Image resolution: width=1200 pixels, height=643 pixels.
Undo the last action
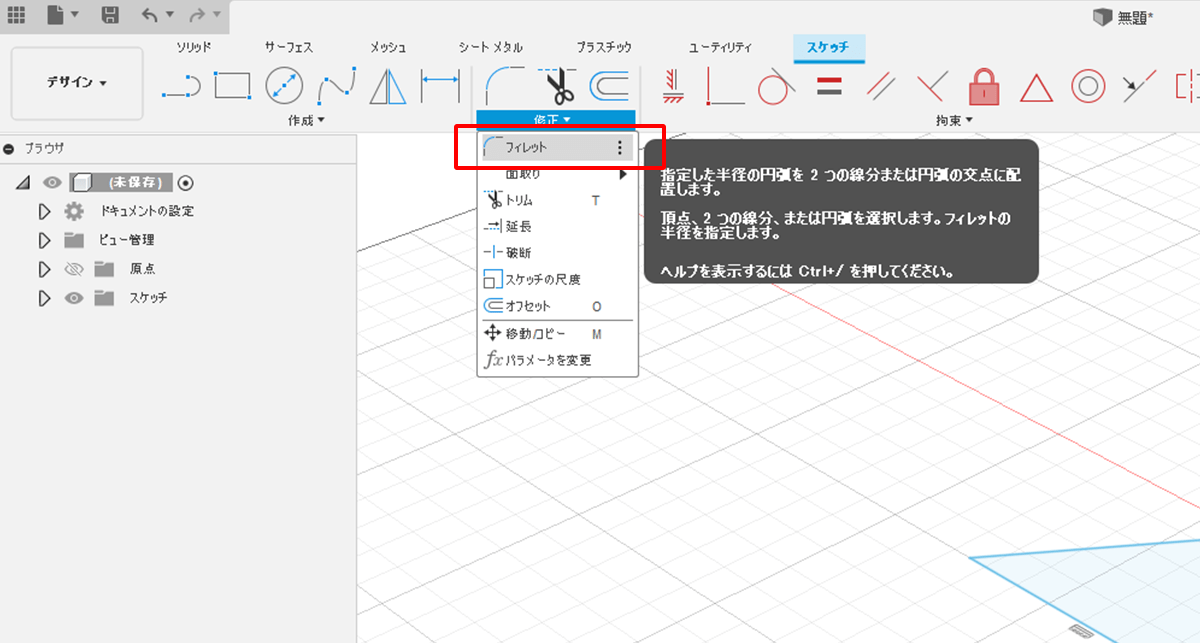coord(149,15)
